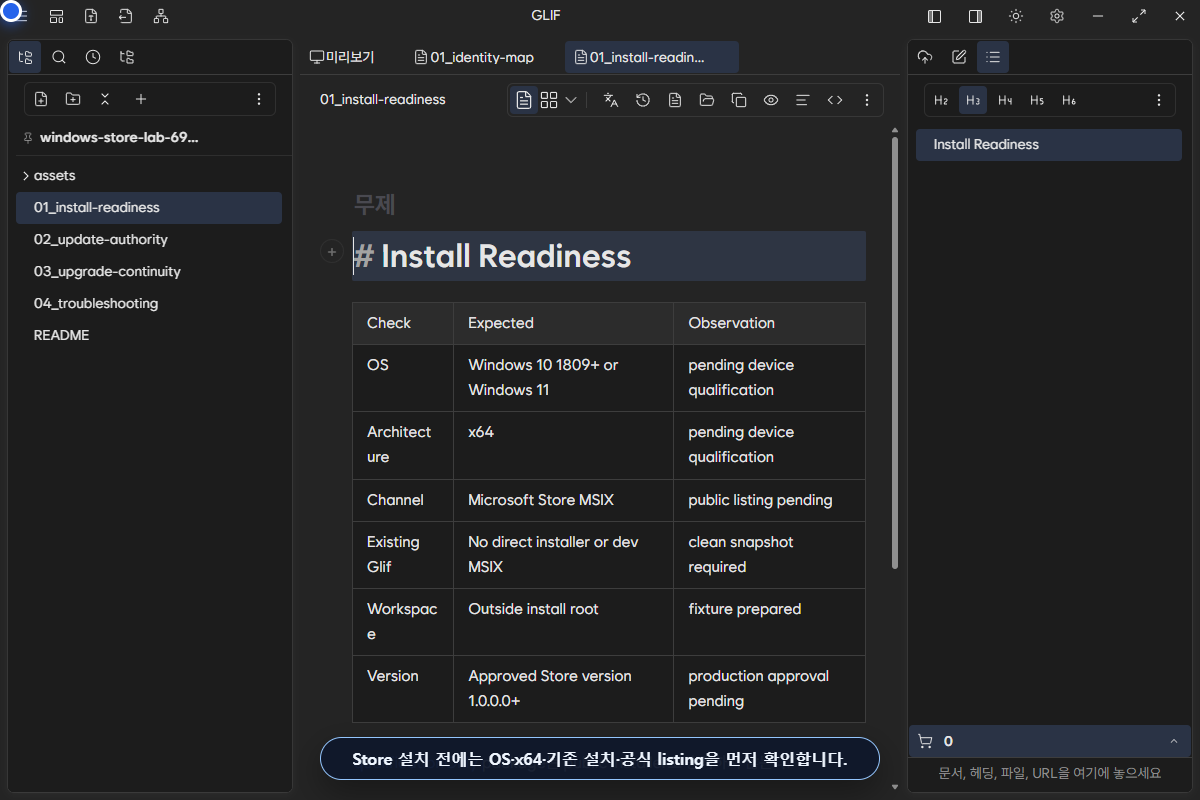Collapse all folders in file tree
Viewport: 1200px width, 800px height.
tap(105, 99)
